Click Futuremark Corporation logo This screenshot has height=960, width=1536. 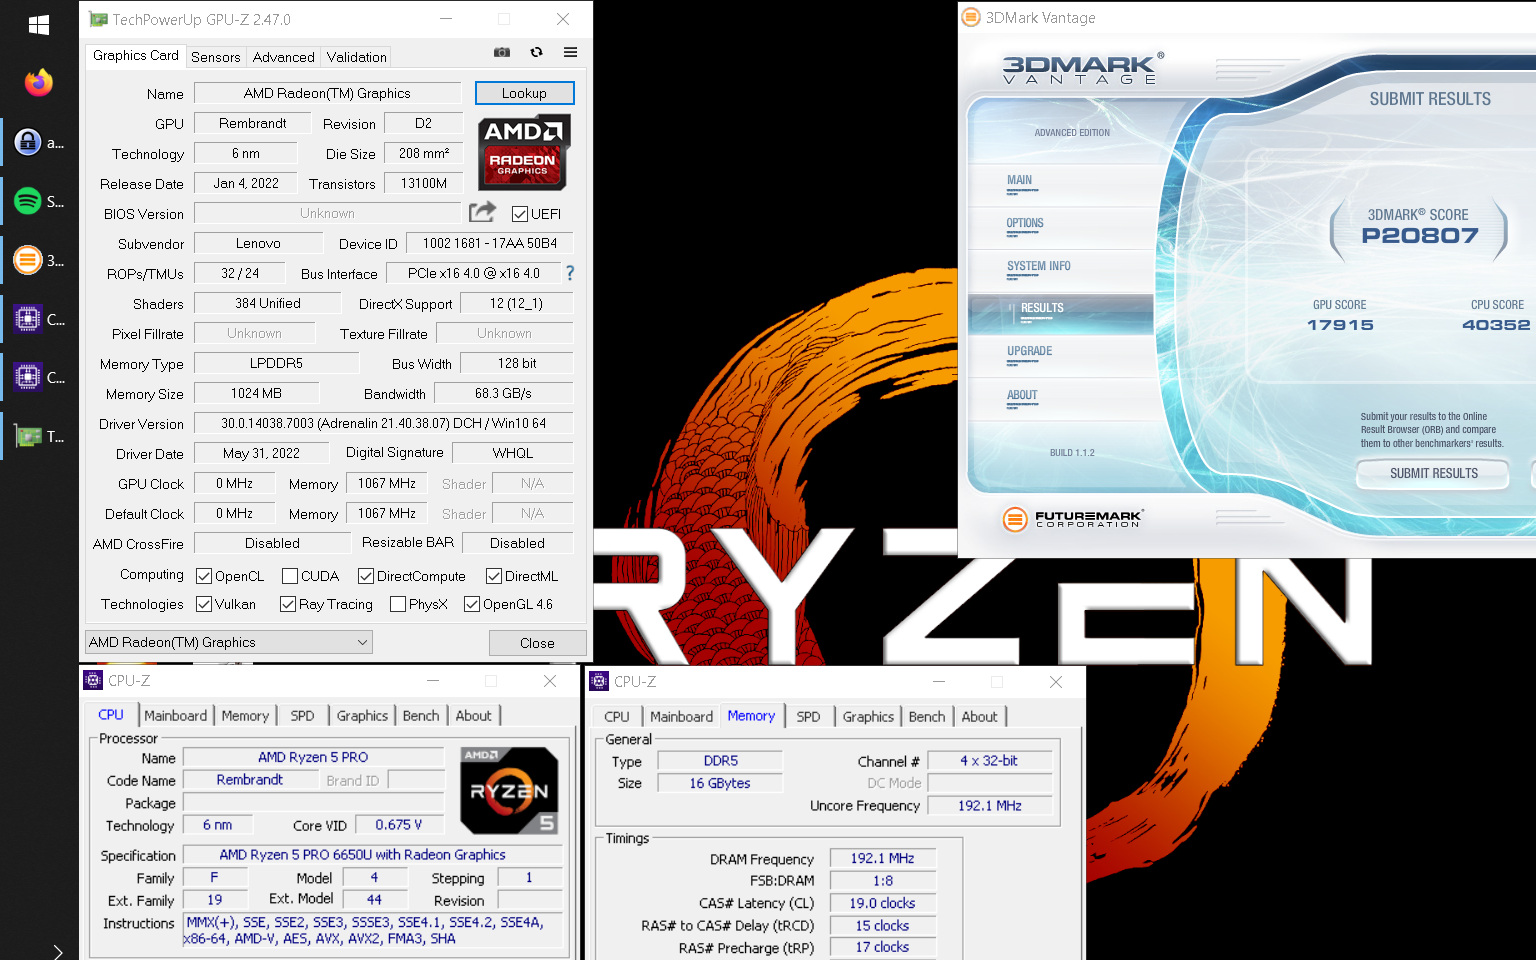point(1073,518)
